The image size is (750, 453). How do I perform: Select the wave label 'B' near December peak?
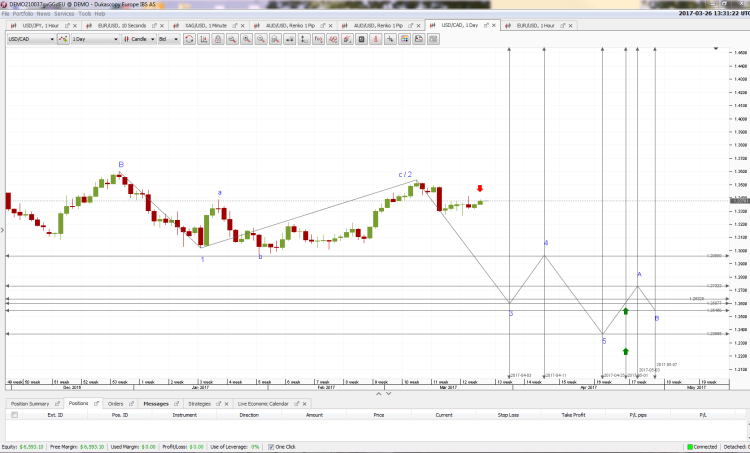point(121,165)
